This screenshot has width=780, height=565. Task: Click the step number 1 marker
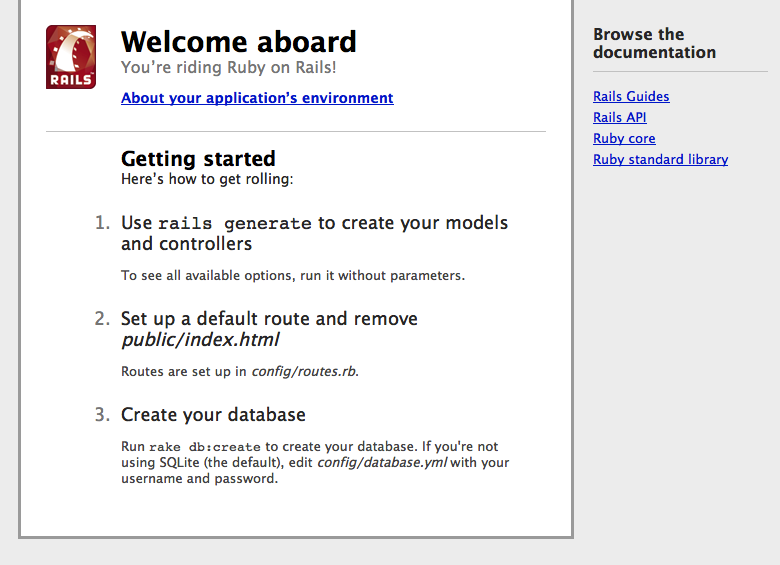[102, 222]
